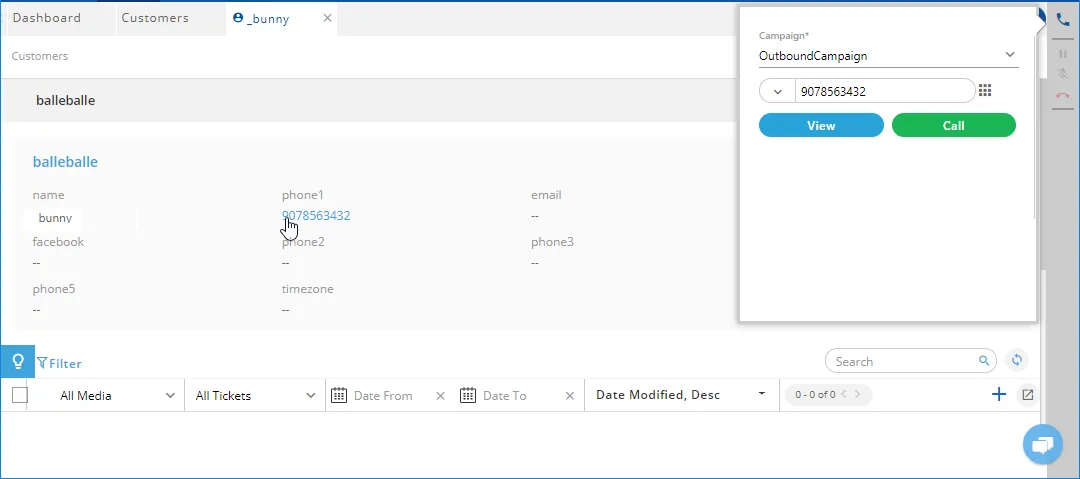The height and width of the screenshot is (479, 1080).
Task: Switch to the Customers tab
Action: coord(155,18)
